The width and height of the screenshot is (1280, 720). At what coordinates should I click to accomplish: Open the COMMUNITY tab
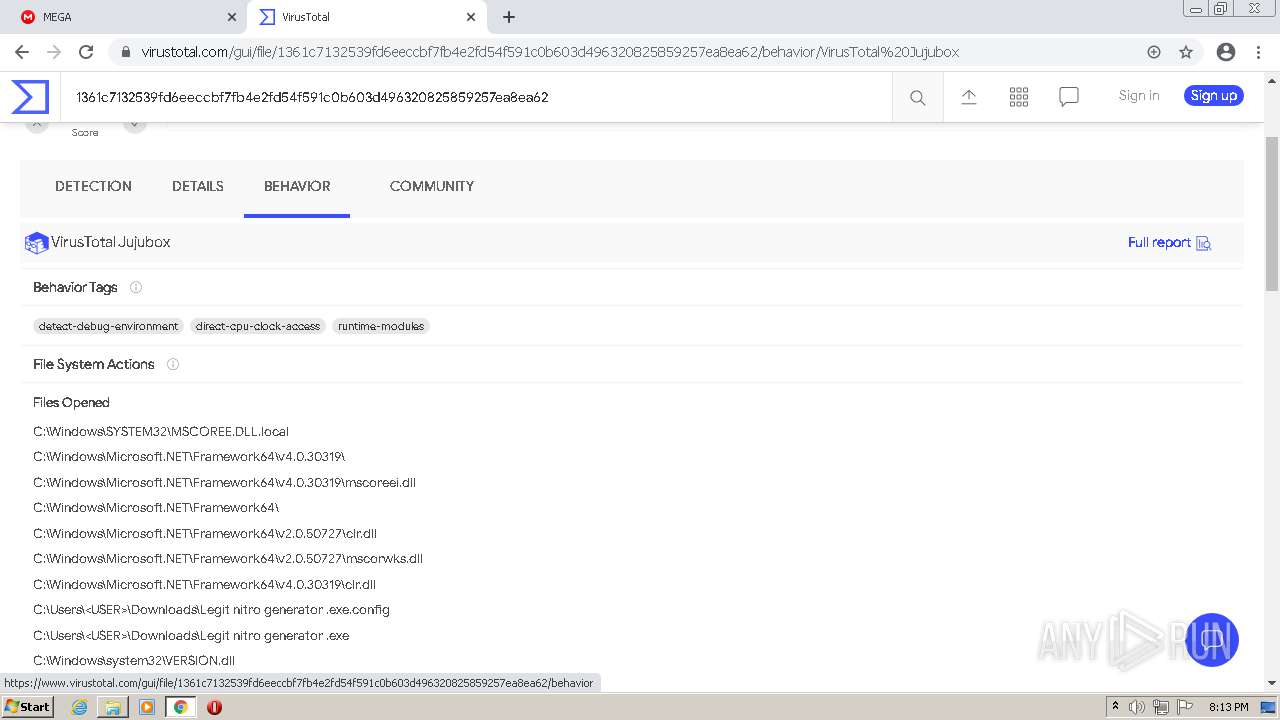(x=432, y=186)
